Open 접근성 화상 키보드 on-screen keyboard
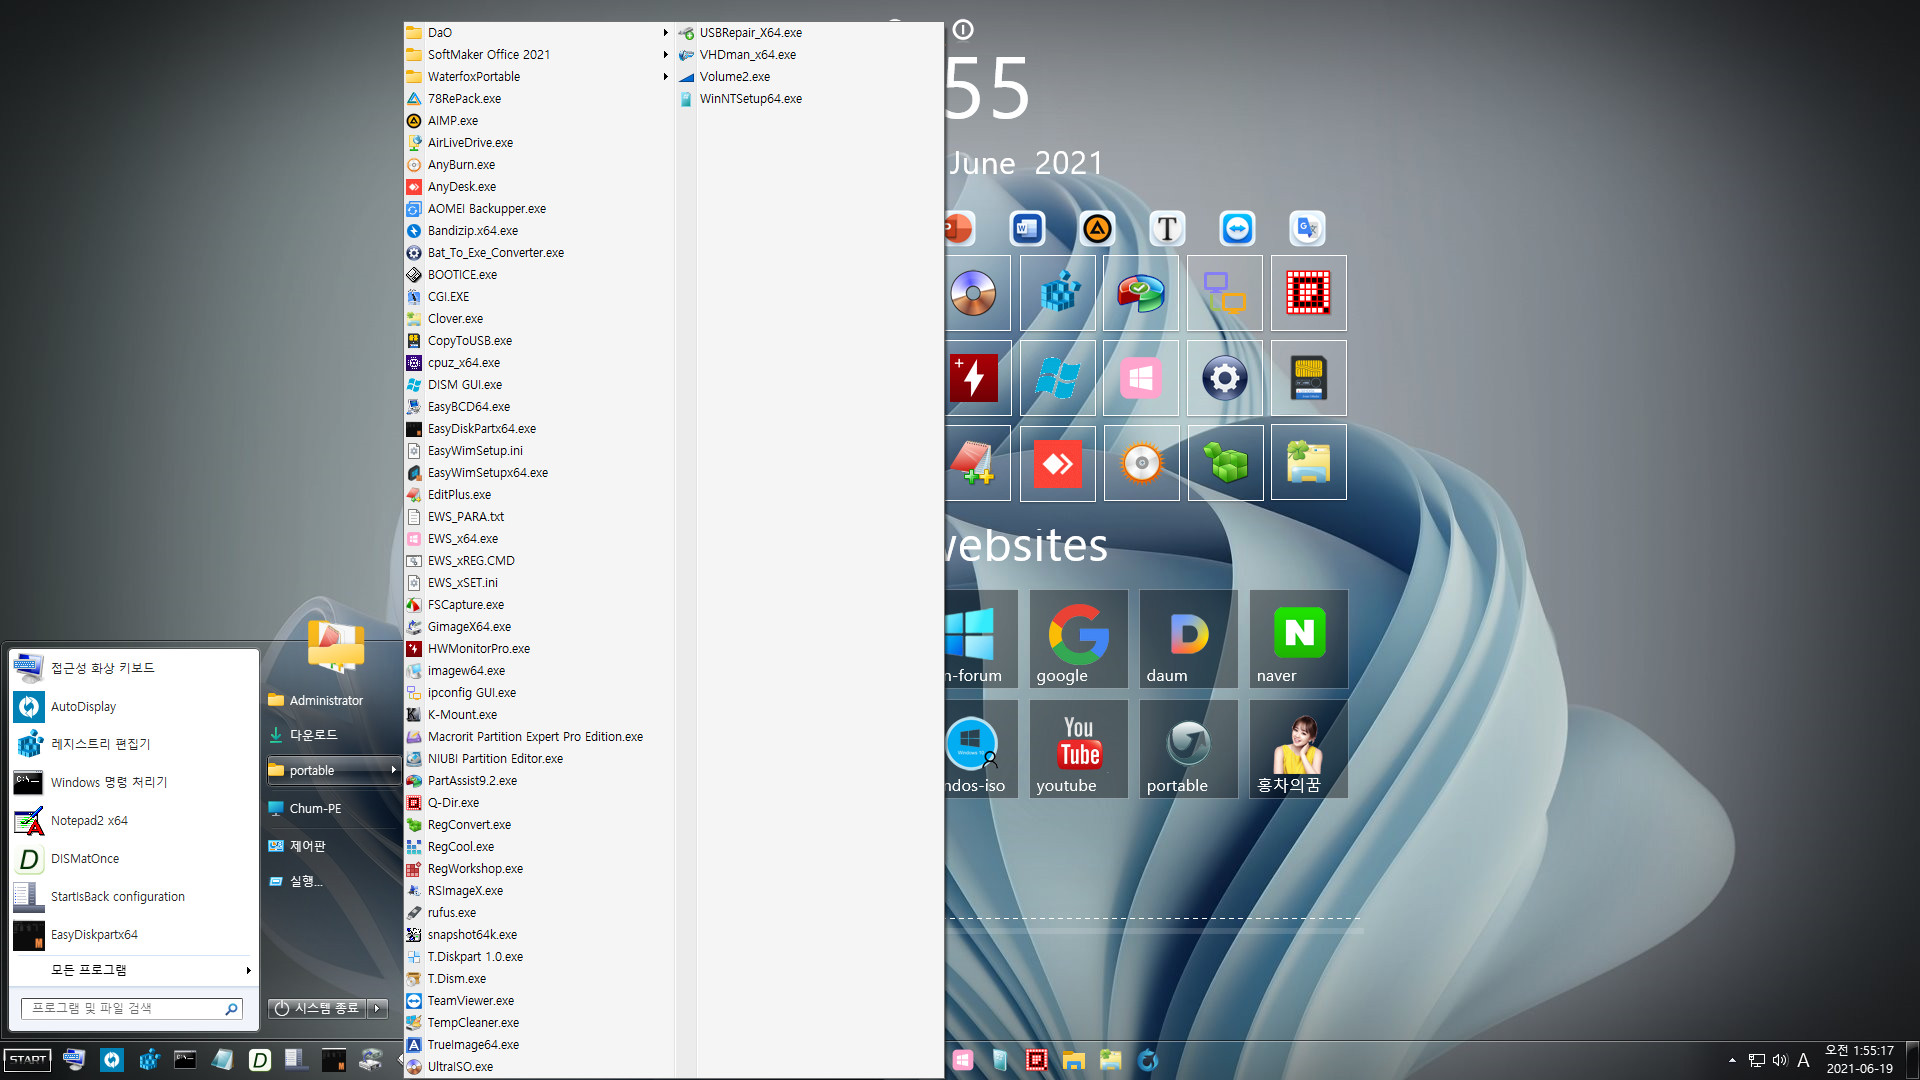 (x=132, y=668)
